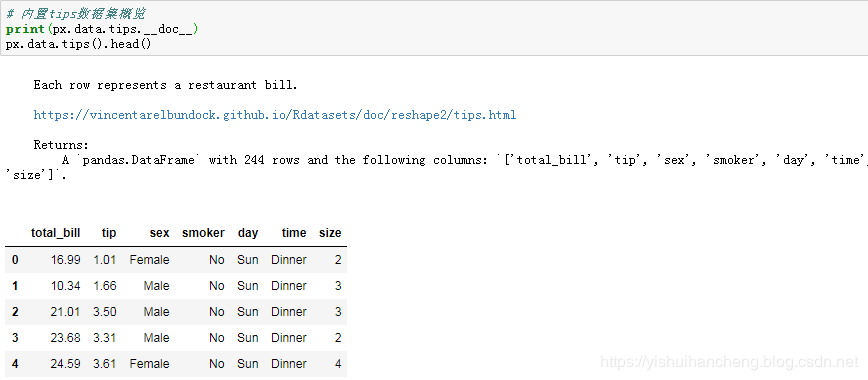Click Male in row 1
This screenshot has width=868, height=380.
(156, 286)
